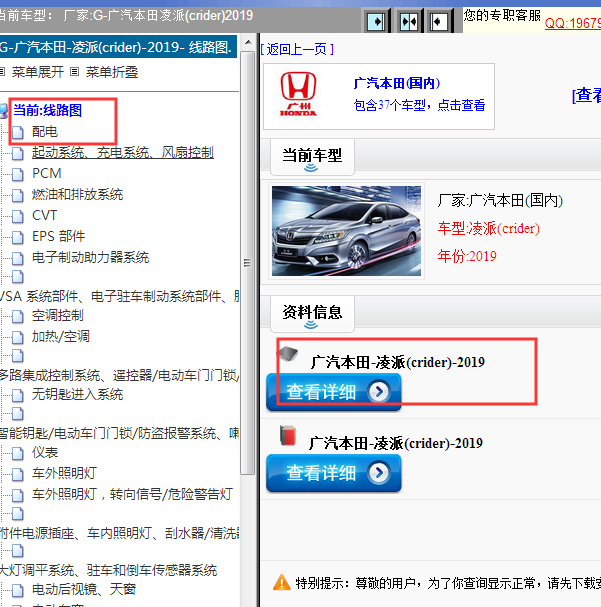Open 配电 wiring diagram
The height and width of the screenshot is (607, 601).
tap(45, 132)
